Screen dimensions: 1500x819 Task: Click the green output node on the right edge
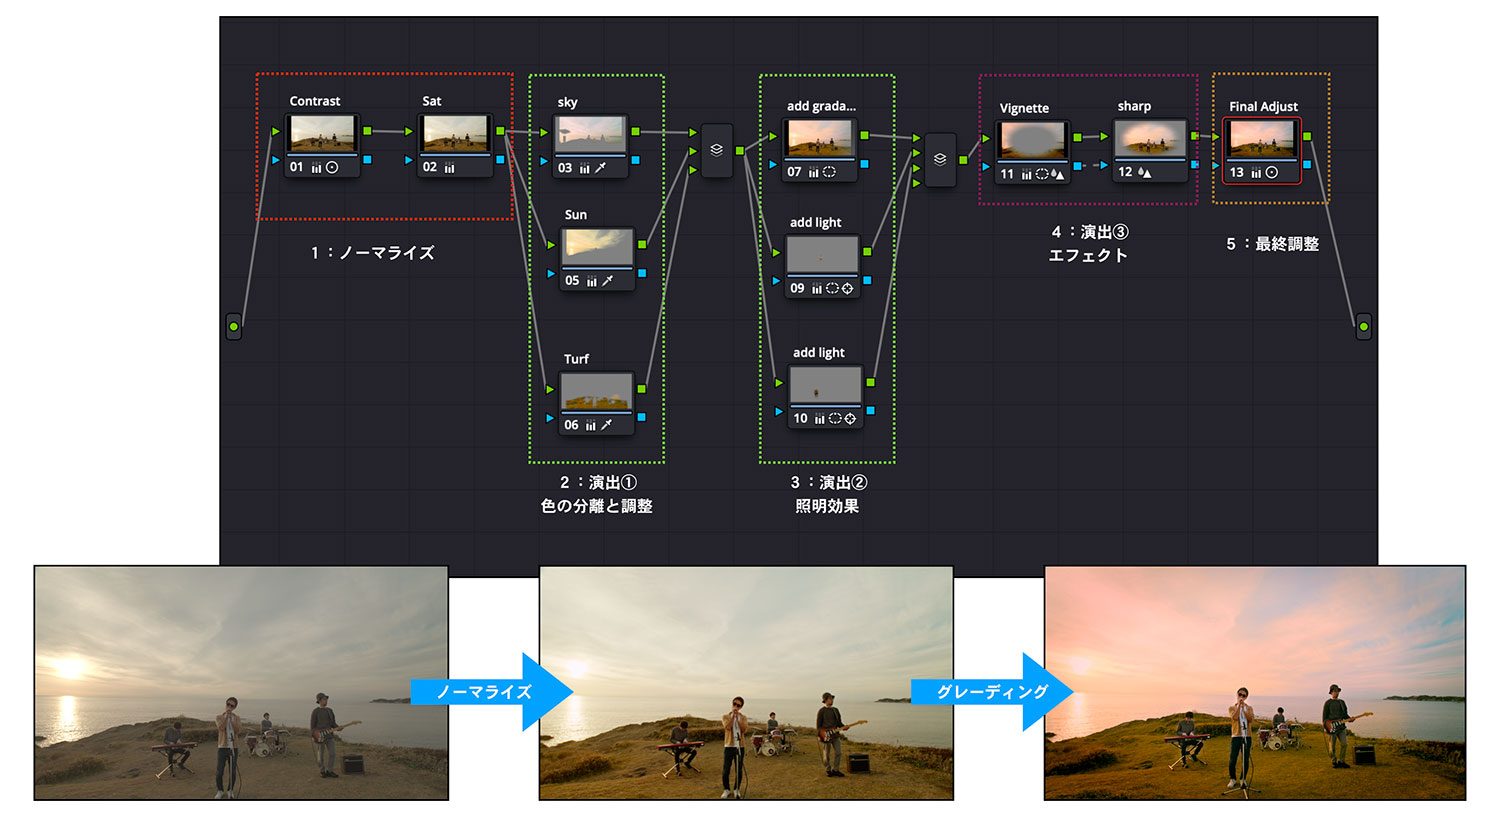1362,326
